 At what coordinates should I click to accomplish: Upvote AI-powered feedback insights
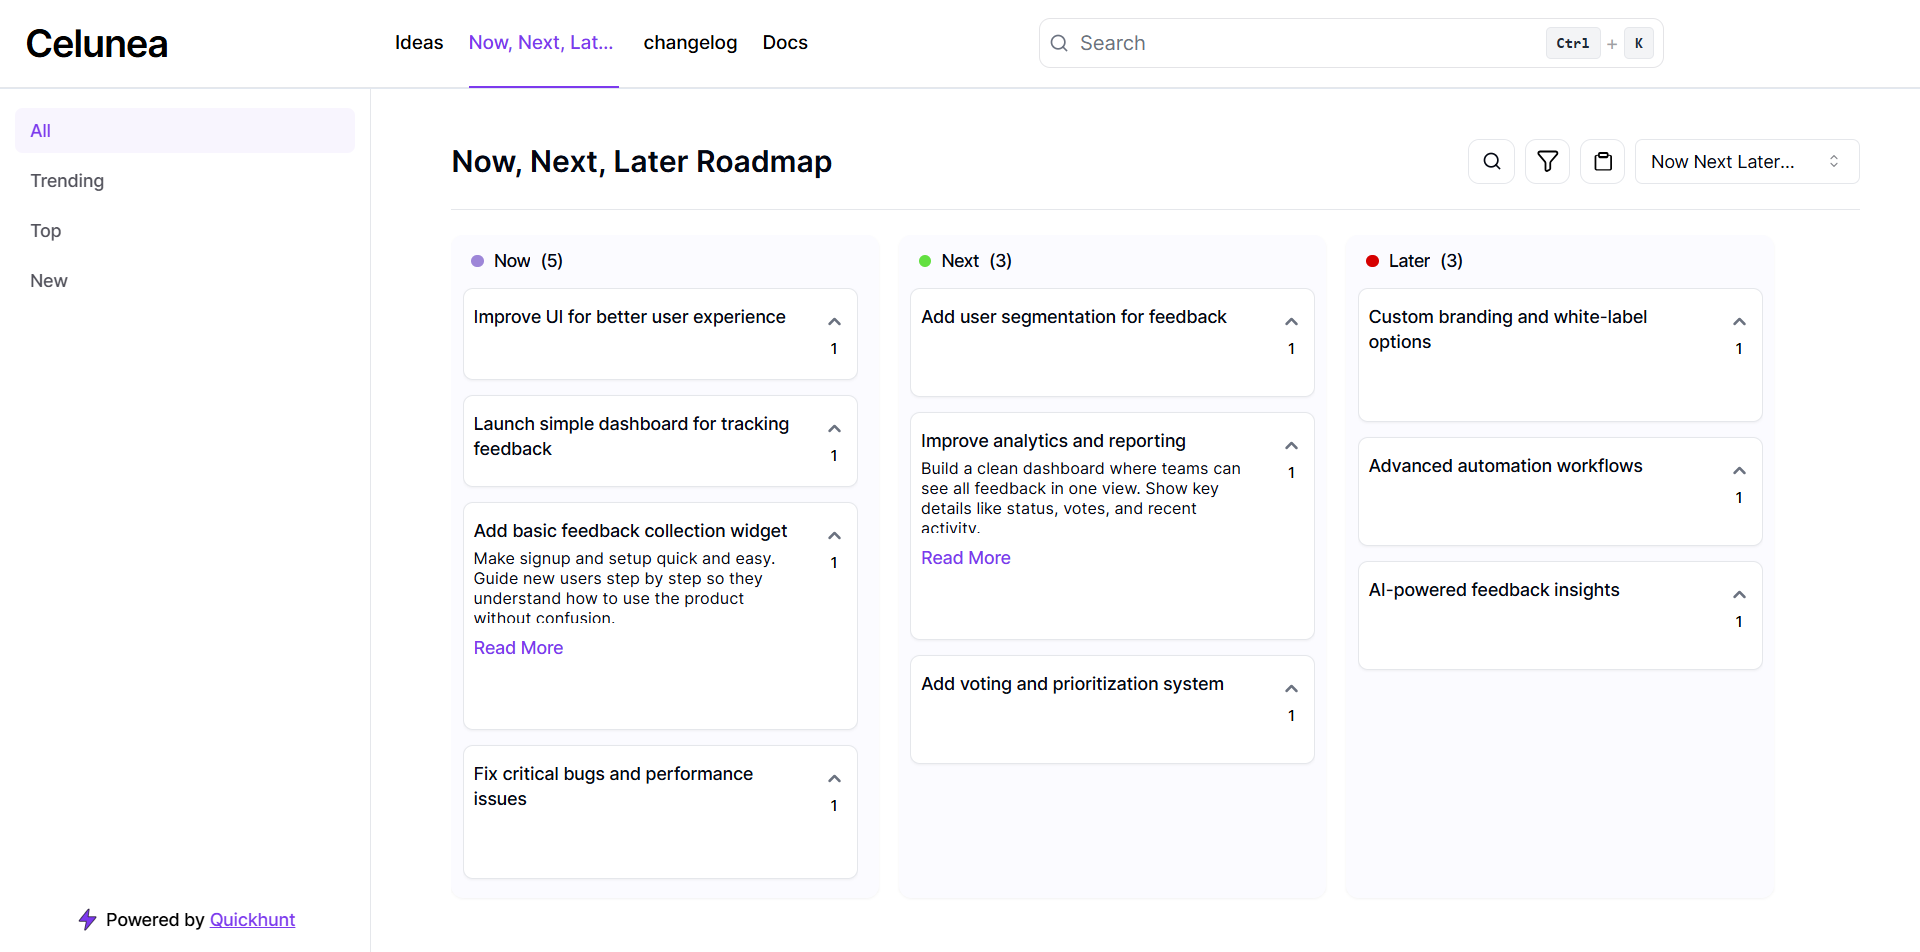click(x=1739, y=594)
